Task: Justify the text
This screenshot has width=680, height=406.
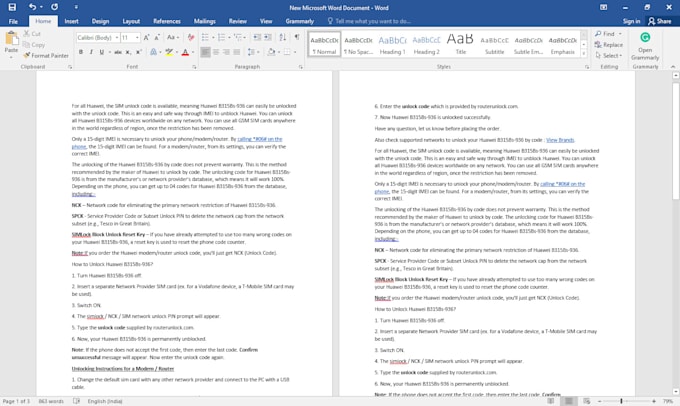Action: [x=237, y=52]
